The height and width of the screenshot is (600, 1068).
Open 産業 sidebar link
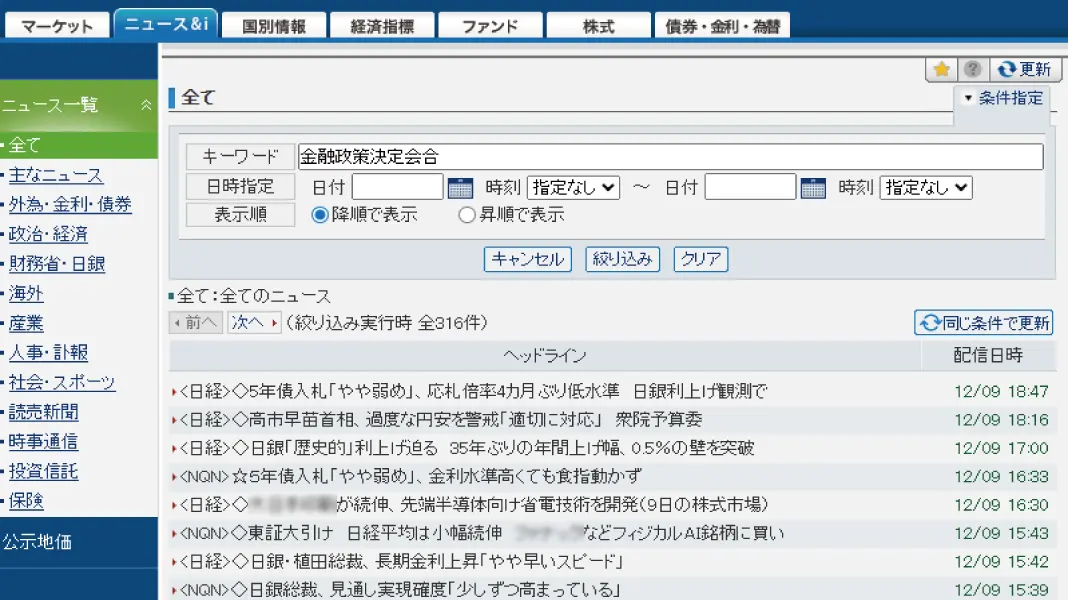tap(26, 323)
